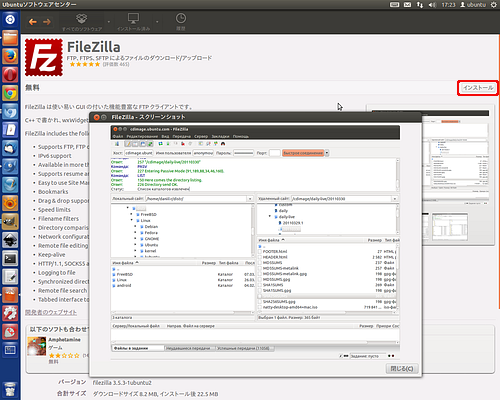Image resolution: width=500 pixels, height=400 pixels.
Task: Show the Installed software view
Action: pos(133,22)
